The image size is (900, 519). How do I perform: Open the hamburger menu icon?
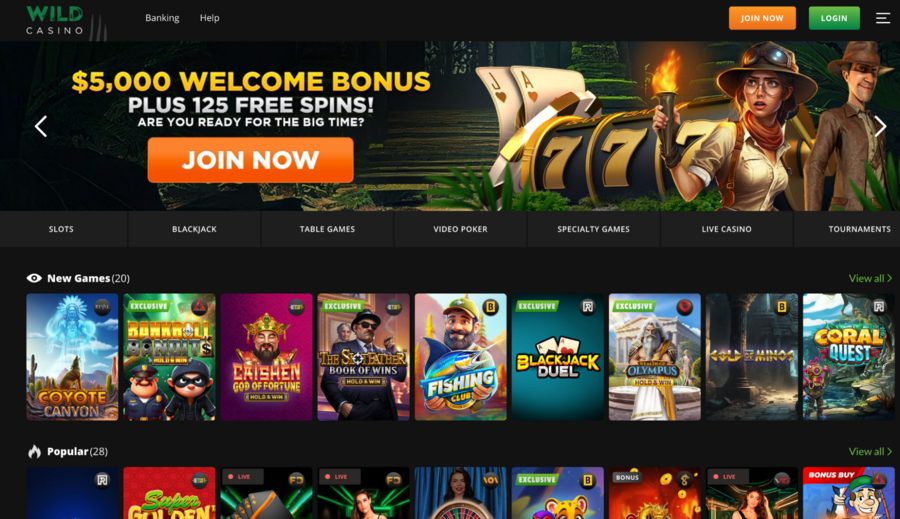[882, 18]
